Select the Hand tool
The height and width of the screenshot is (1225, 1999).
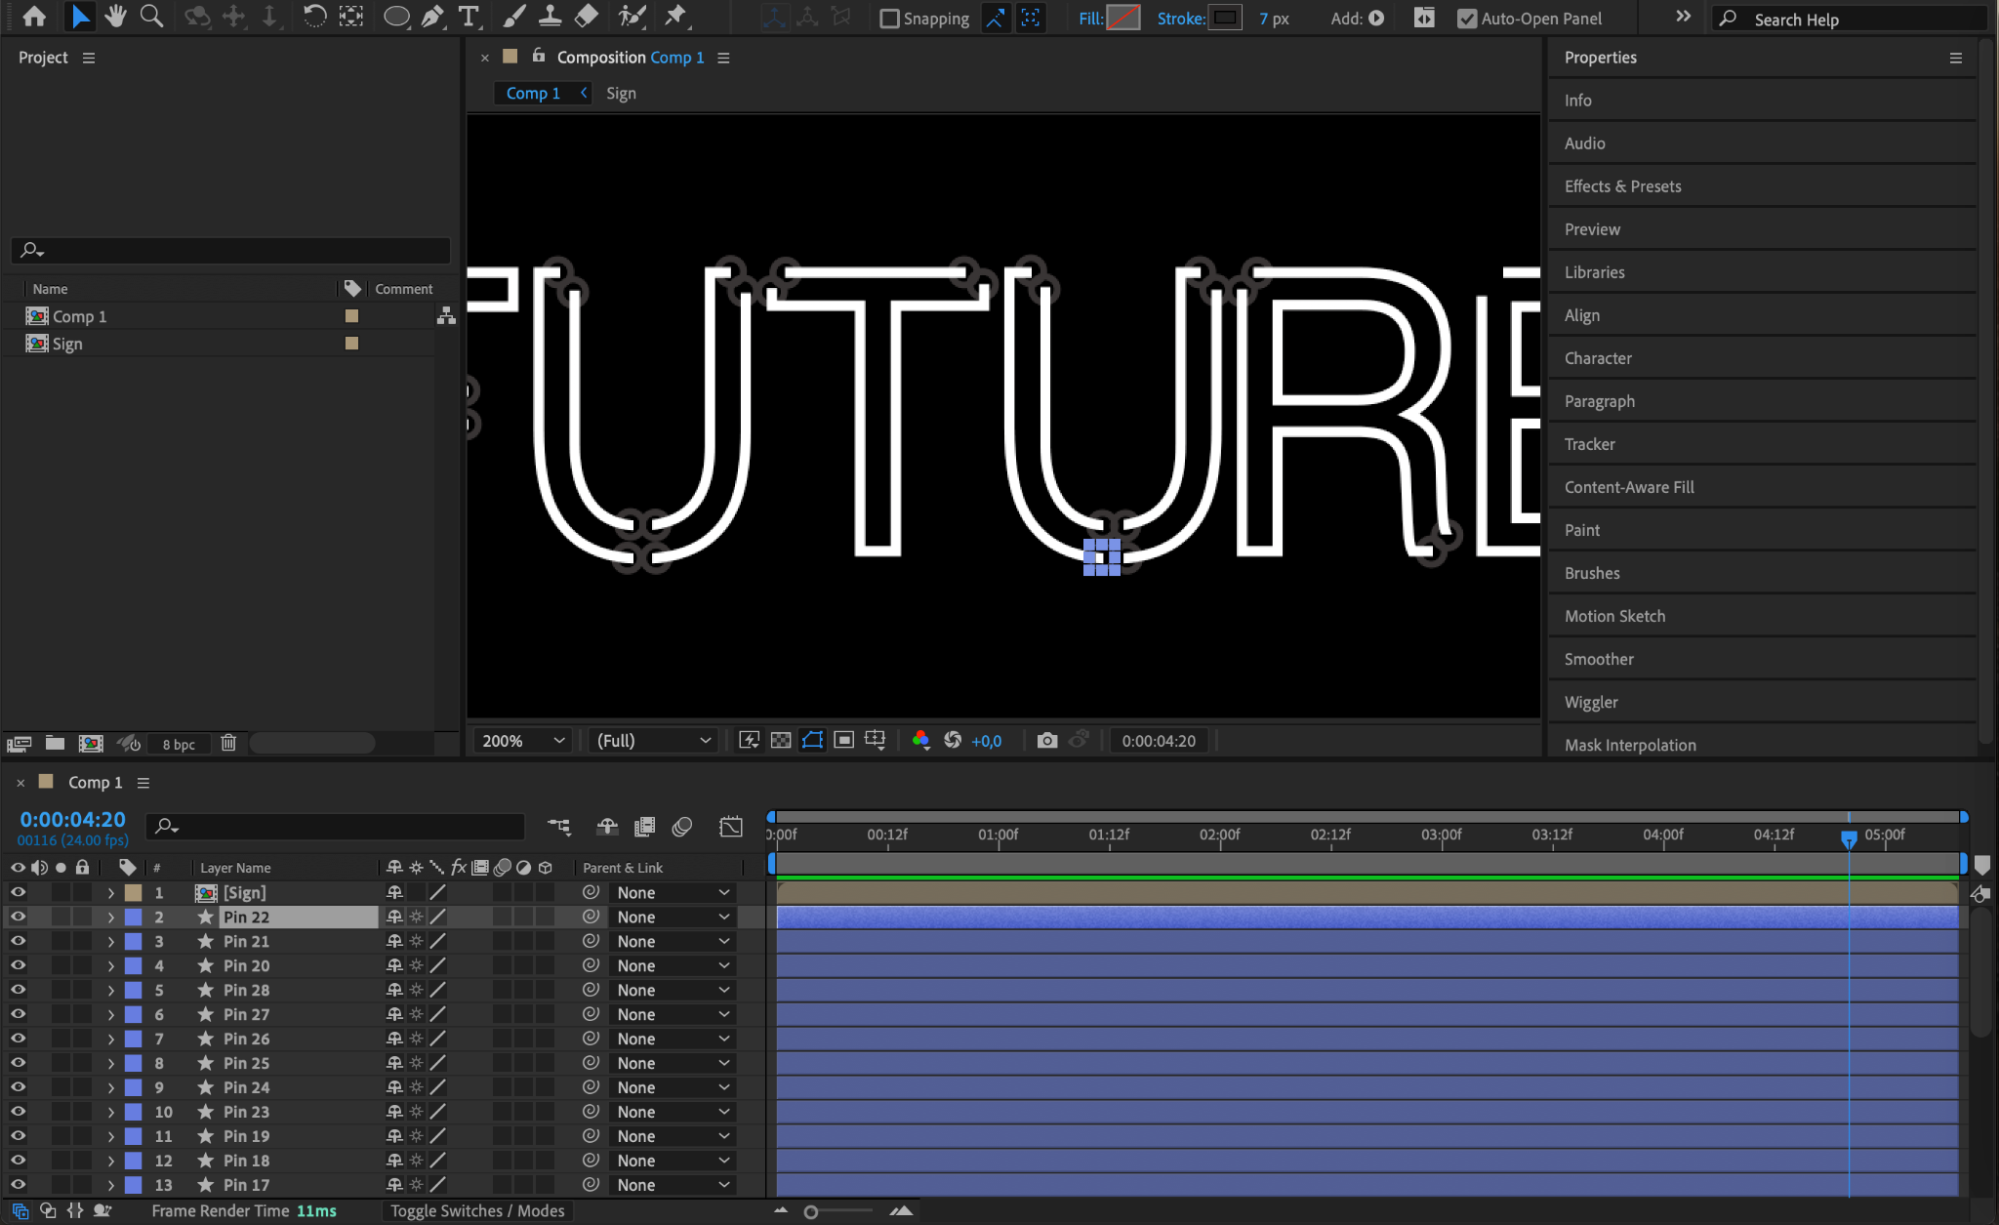tap(116, 16)
